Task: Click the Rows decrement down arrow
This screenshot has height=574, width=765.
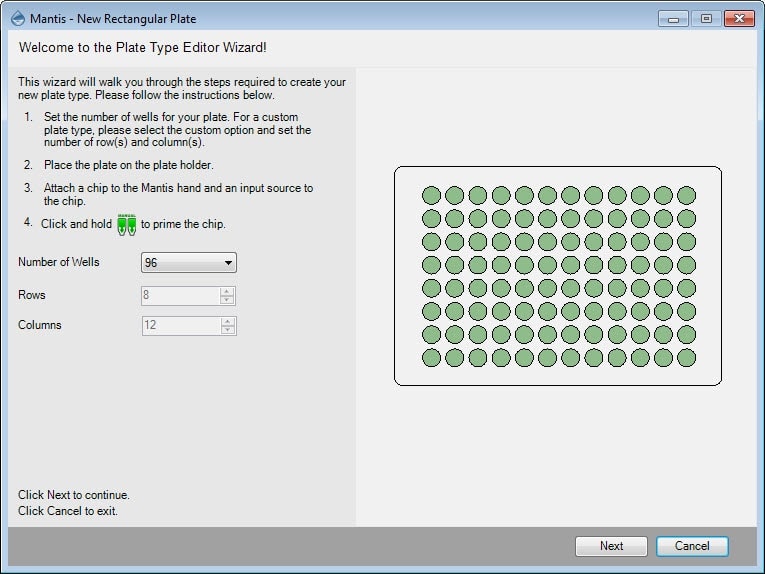Action: tap(227, 300)
